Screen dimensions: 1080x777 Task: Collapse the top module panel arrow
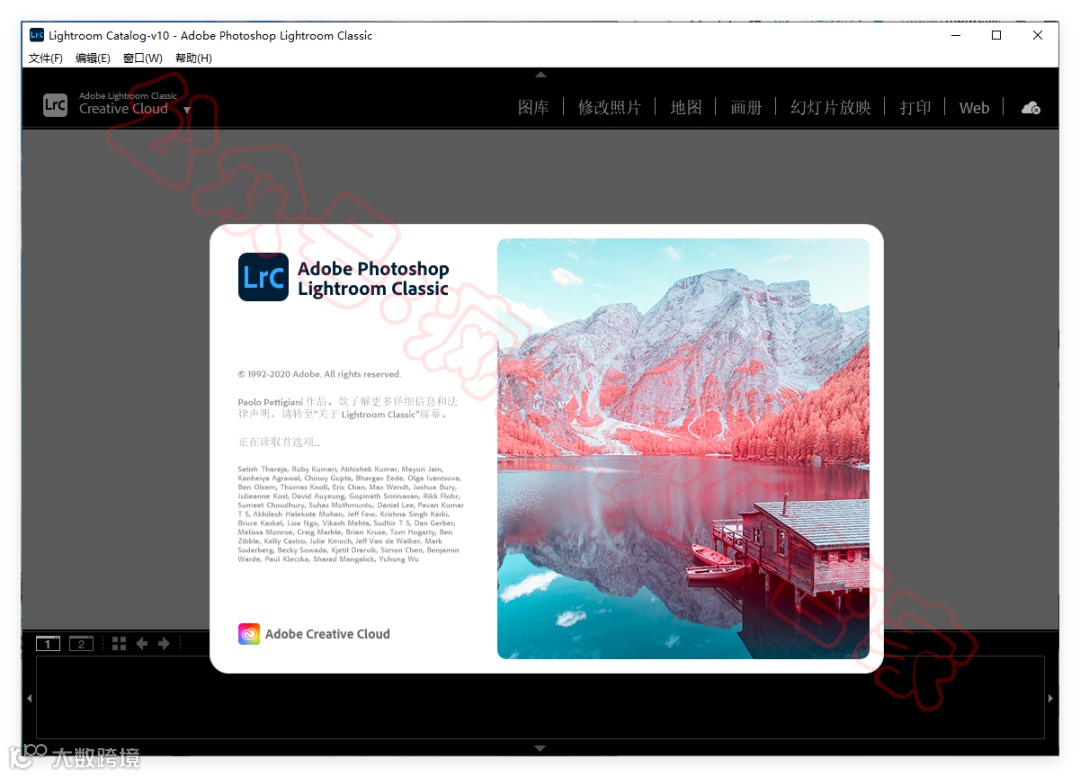point(541,74)
